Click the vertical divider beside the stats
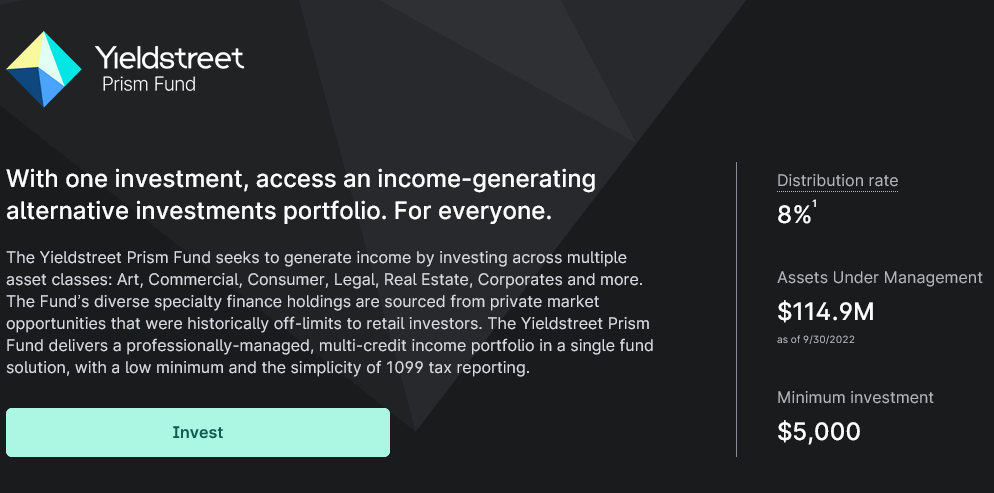Screen dimensions: 994x493 (x=737, y=309)
